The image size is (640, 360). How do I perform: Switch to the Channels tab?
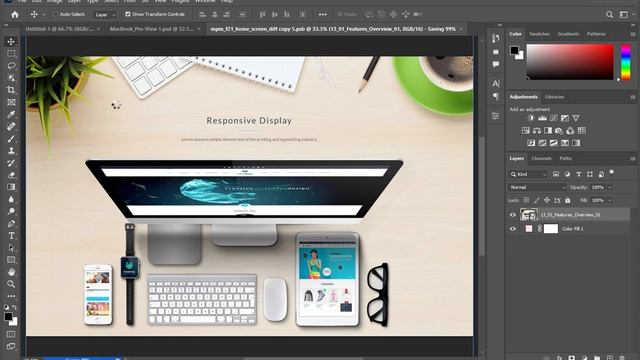tap(542, 158)
